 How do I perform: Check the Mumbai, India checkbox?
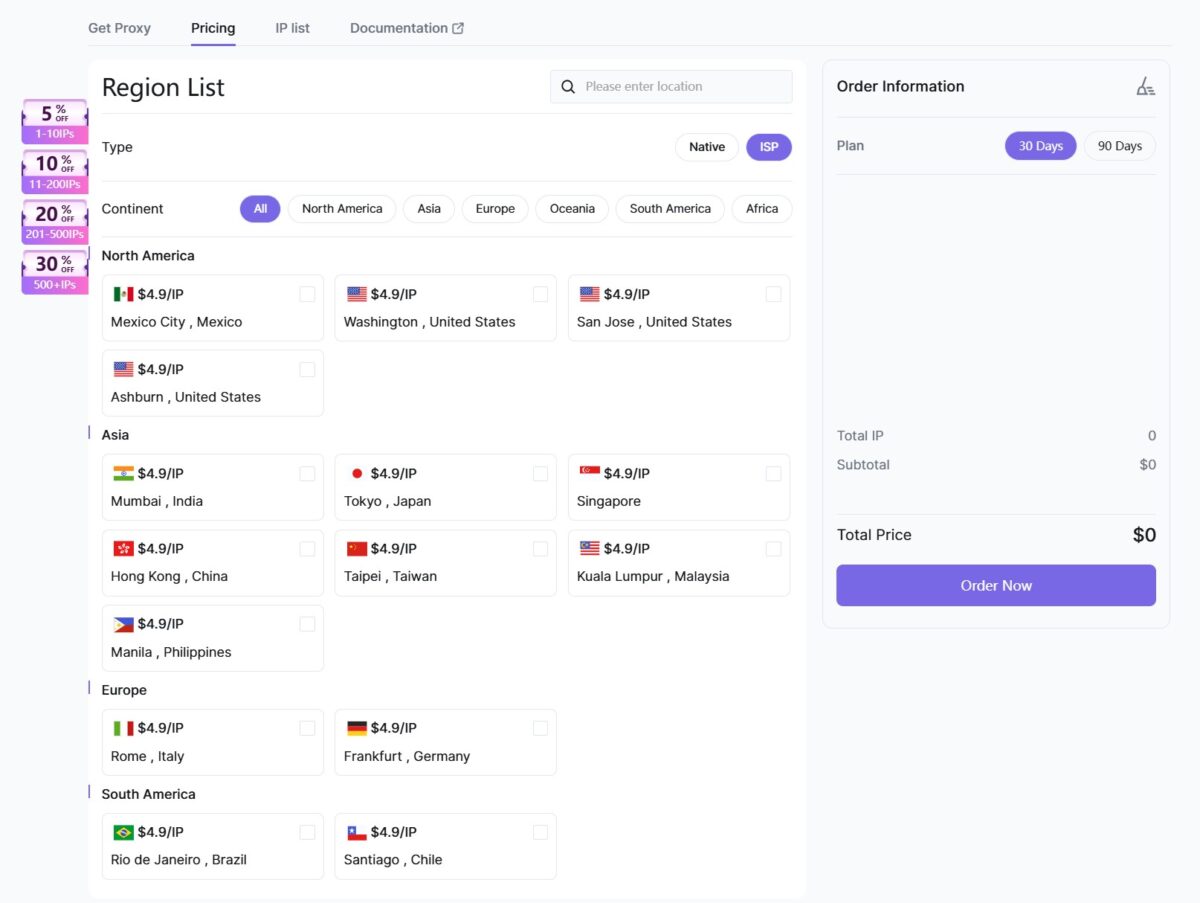(x=307, y=473)
